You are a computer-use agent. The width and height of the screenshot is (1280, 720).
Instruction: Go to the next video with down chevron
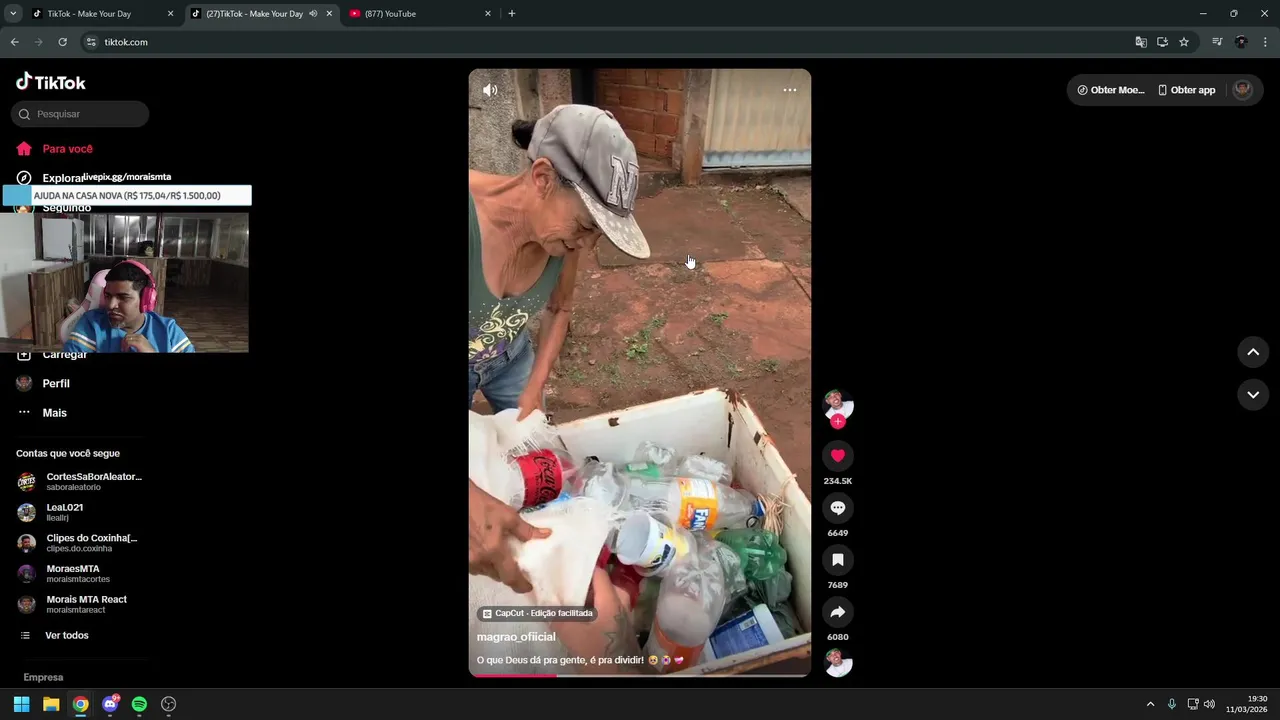(1253, 395)
